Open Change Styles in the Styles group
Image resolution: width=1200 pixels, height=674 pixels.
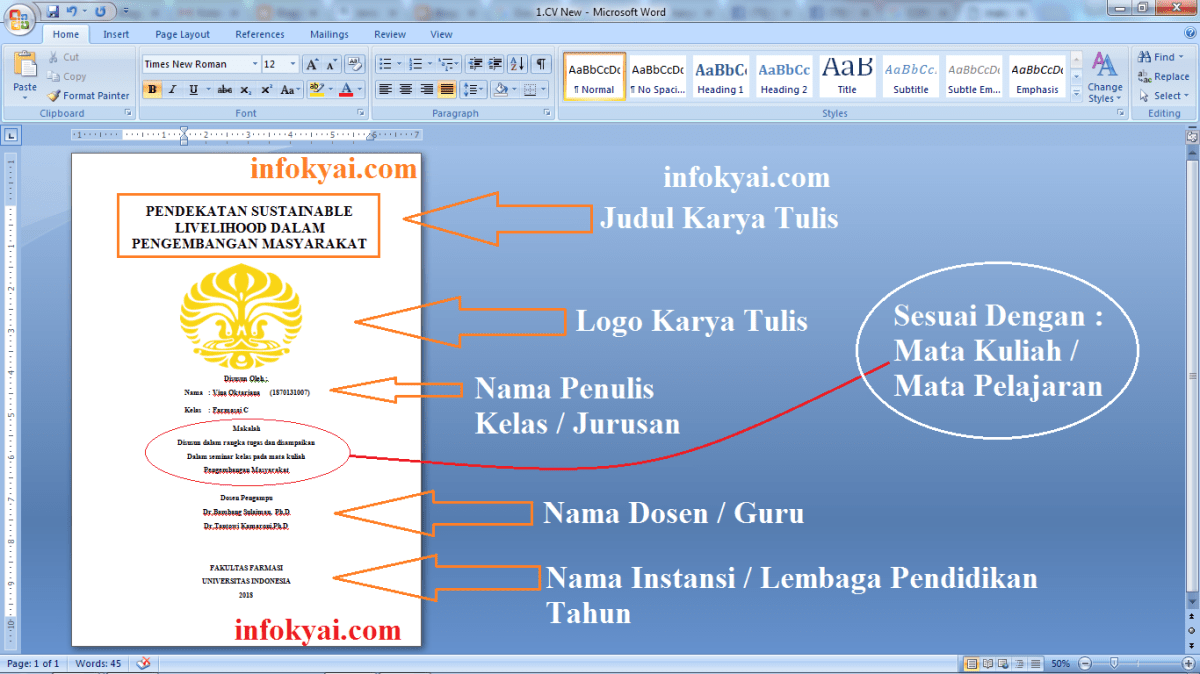click(x=1105, y=76)
